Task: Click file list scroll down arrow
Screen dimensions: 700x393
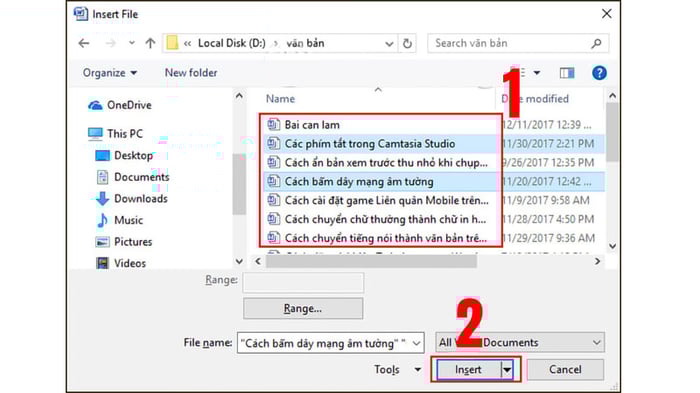Action: pyautogui.click(x=612, y=246)
